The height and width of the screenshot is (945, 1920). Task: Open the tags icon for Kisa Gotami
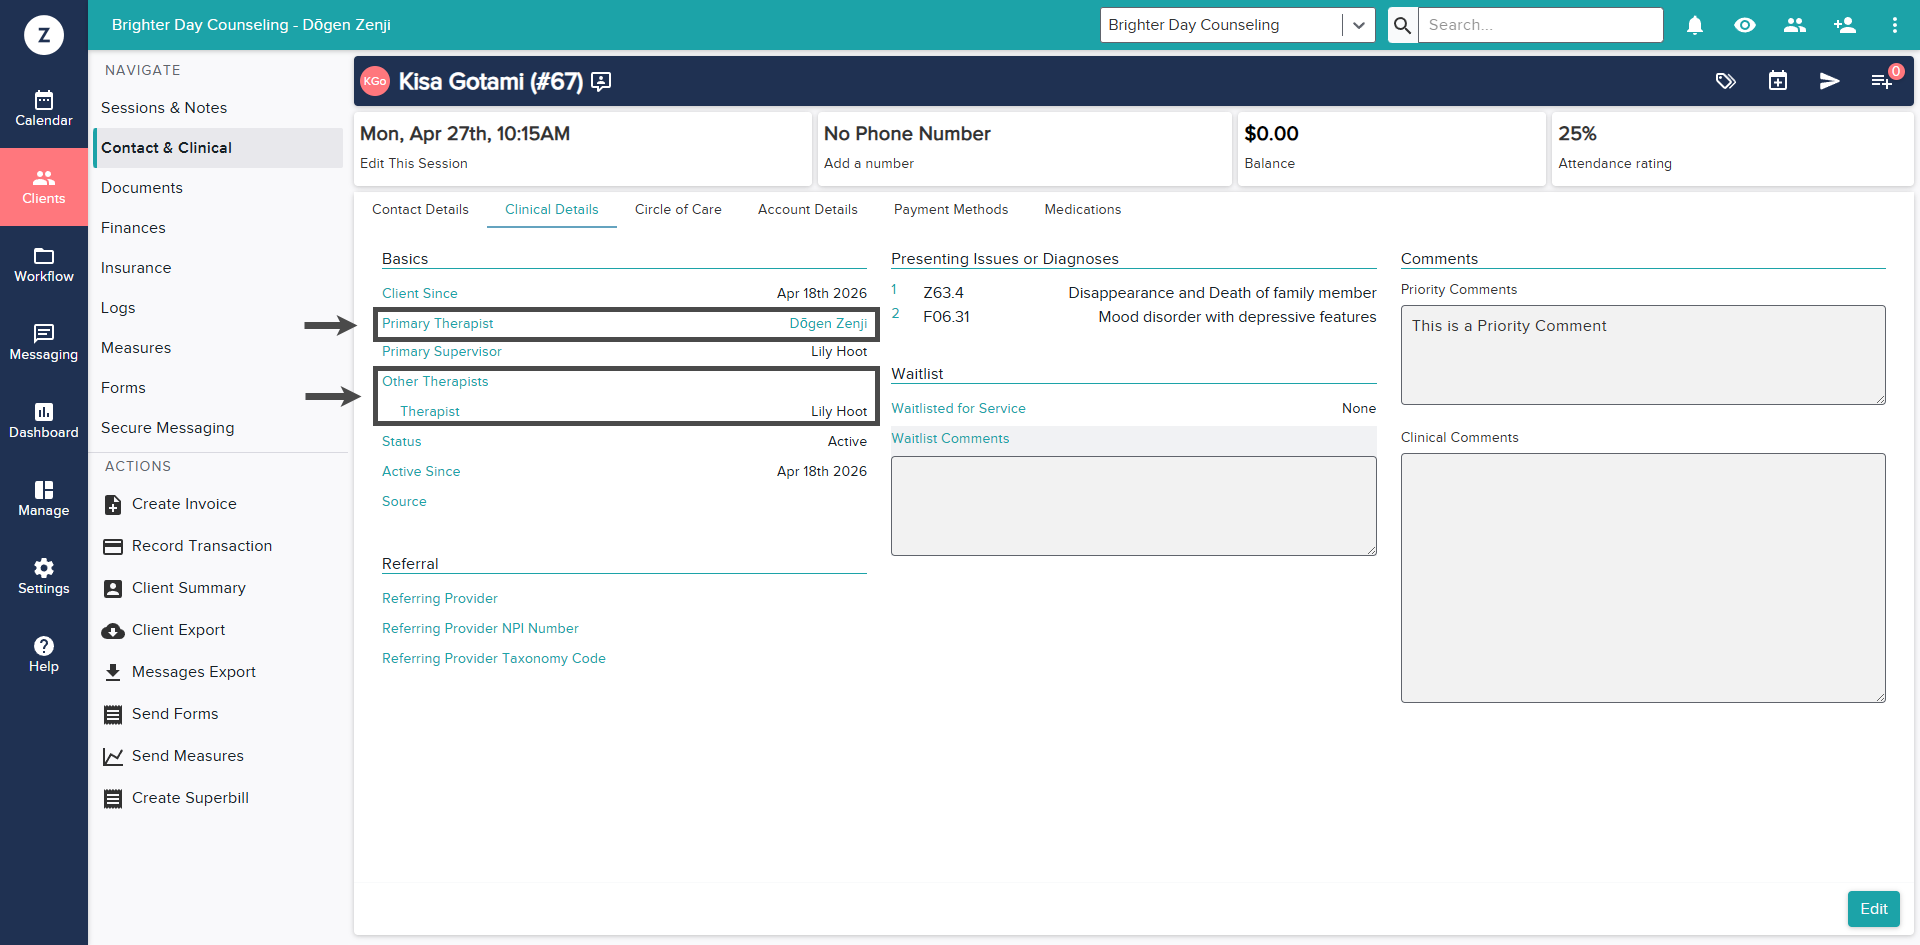coord(1726,81)
